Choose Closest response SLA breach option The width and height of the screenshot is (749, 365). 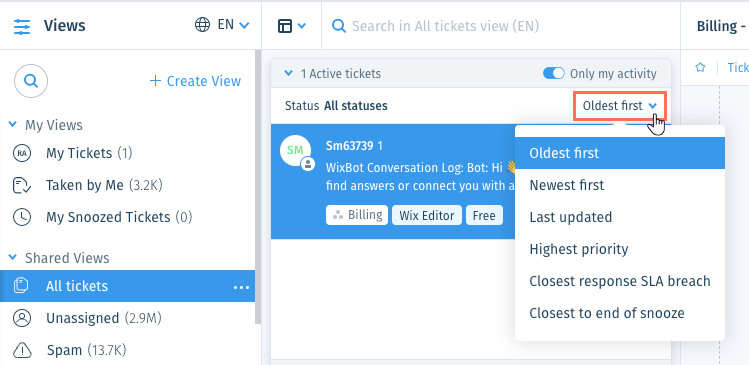(620, 281)
